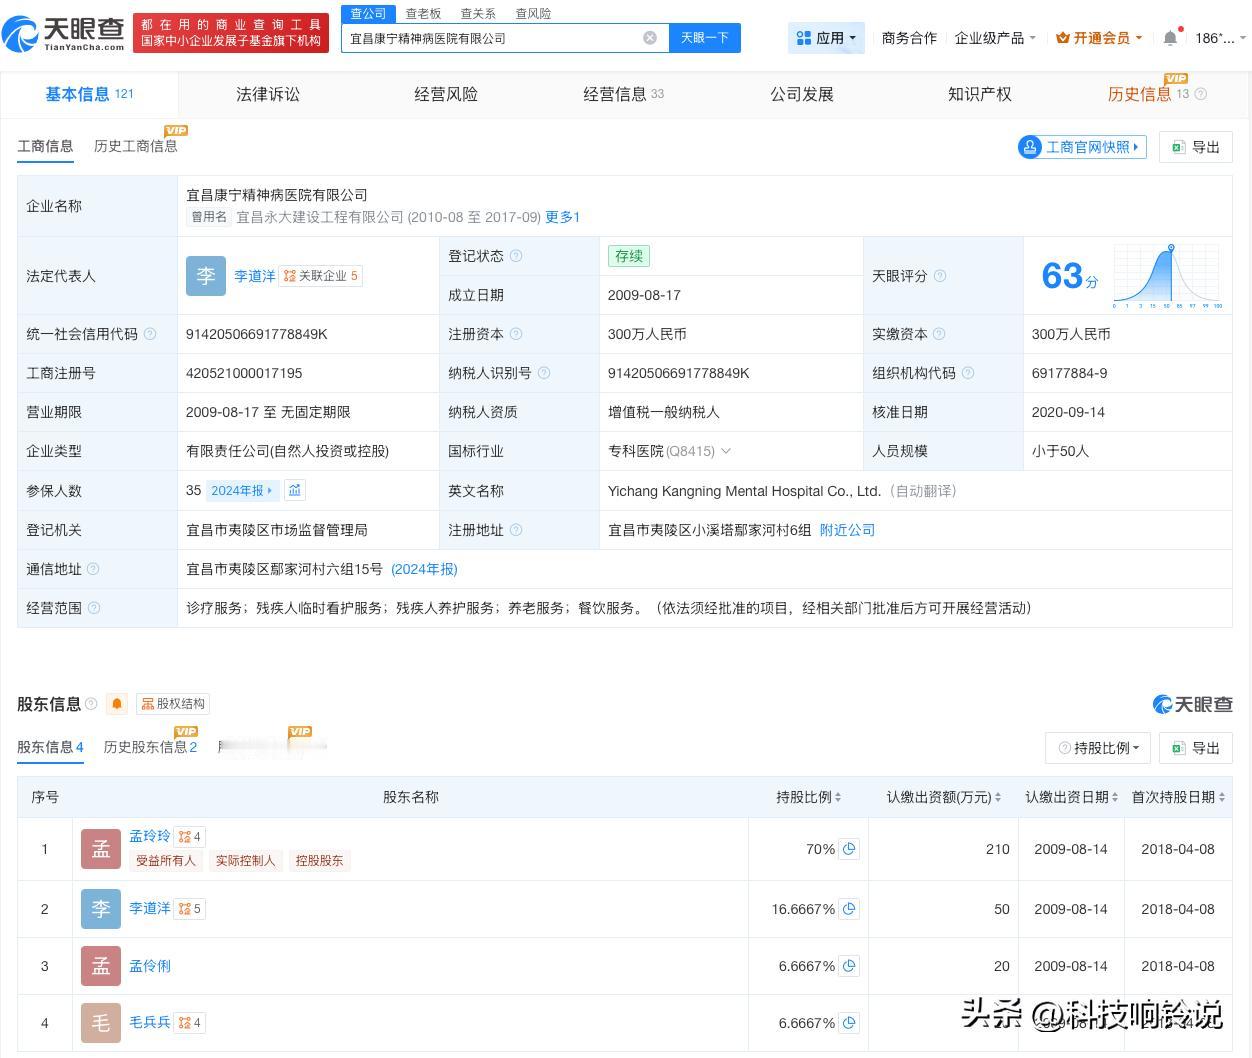Open the 公司发展 tab
This screenshot has height=1058, width=1252.
point(802,94)
